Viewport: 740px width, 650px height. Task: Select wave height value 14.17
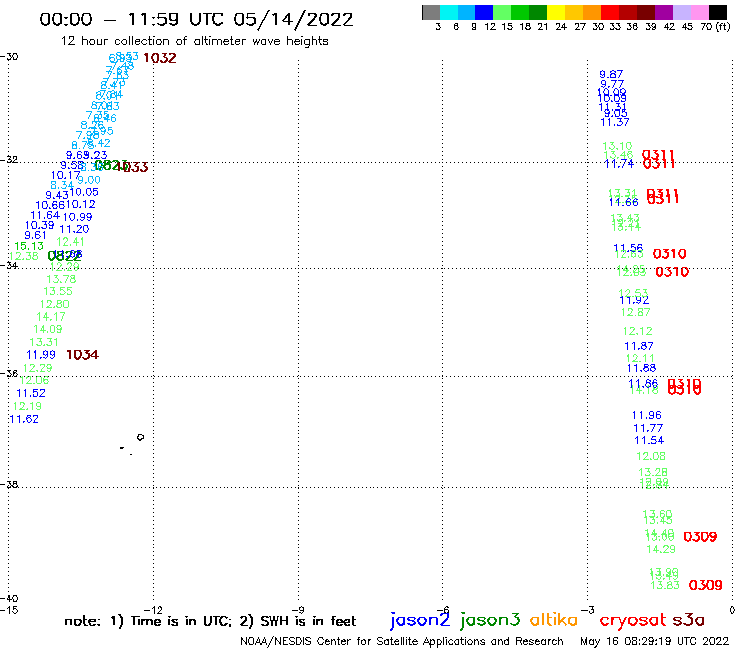(x=51, y=317)
